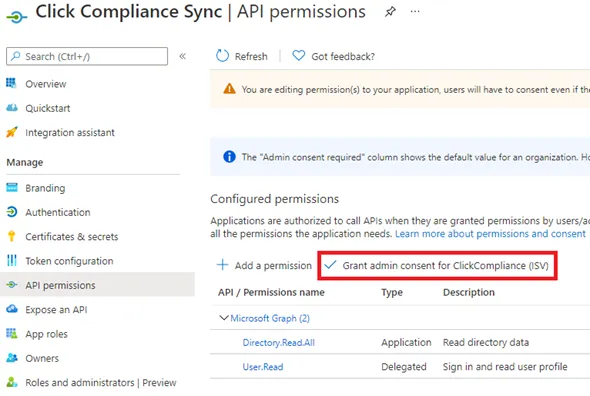Viewport: 590px width, 396px height.
Task: Click the API / Permissions name column header
Action: [x=271, y=292]
